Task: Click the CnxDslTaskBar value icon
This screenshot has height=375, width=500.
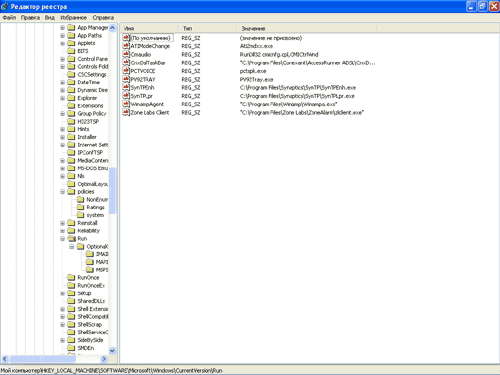Action: (x=126, y=63)
